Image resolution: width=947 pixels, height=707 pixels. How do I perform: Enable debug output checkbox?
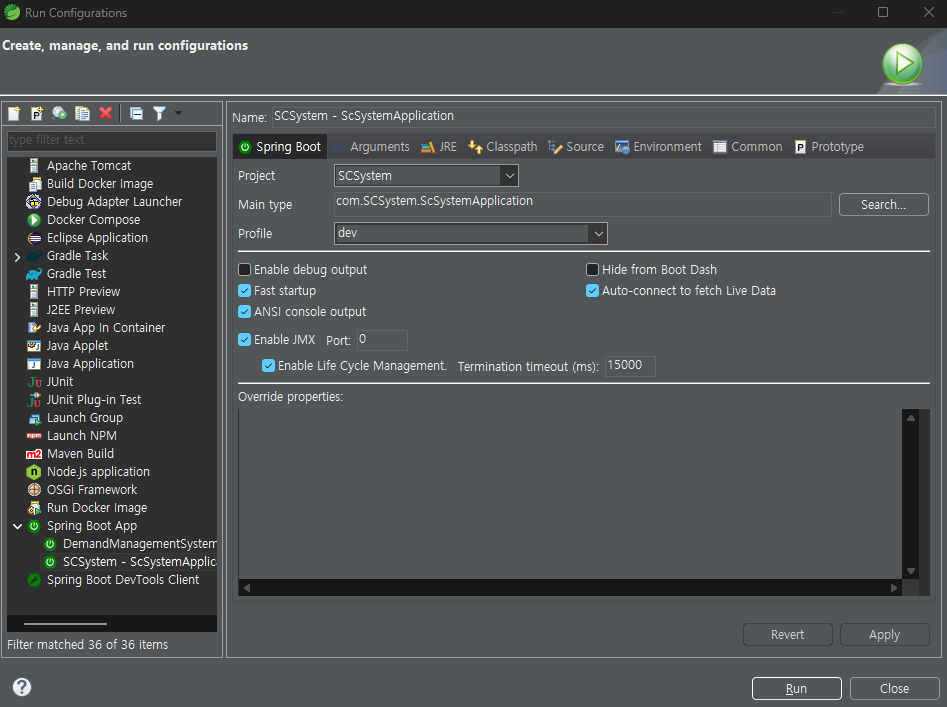coord(245,270)
